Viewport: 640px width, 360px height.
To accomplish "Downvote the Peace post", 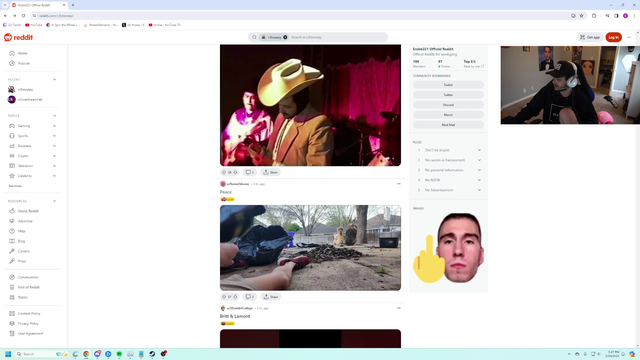I will [x=235, y=297].
